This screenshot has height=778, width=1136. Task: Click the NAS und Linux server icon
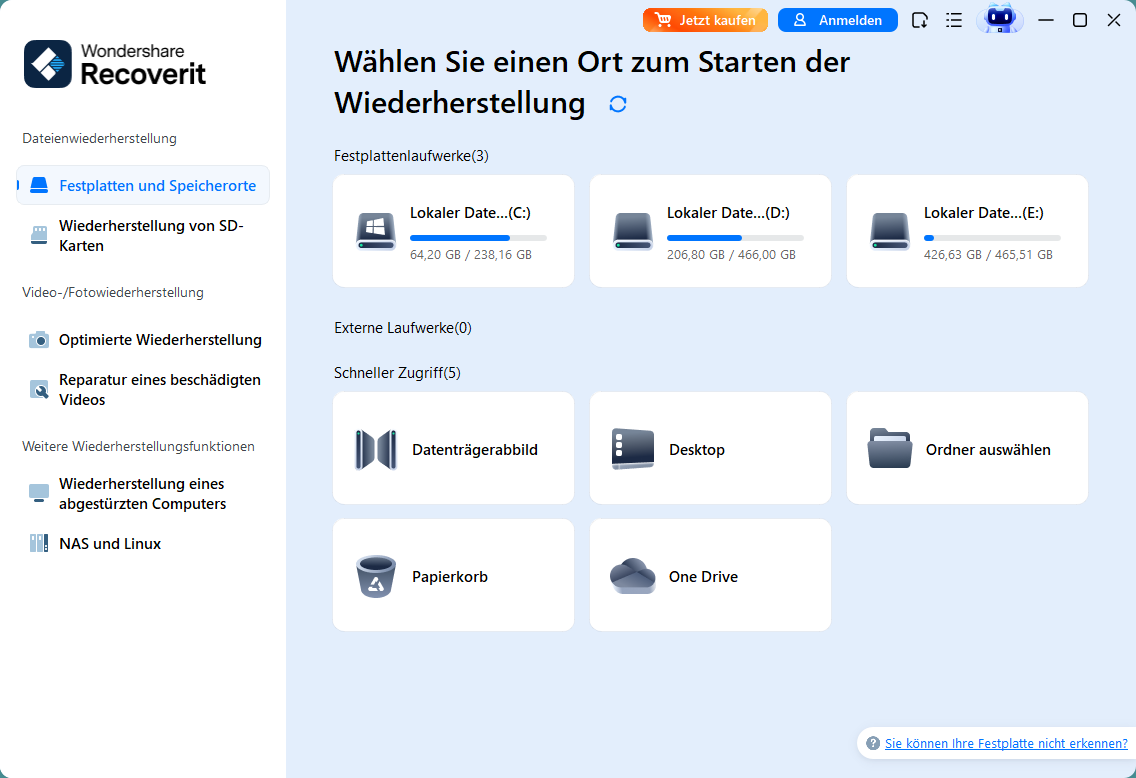pyautogui.click(x=38, y=543)
